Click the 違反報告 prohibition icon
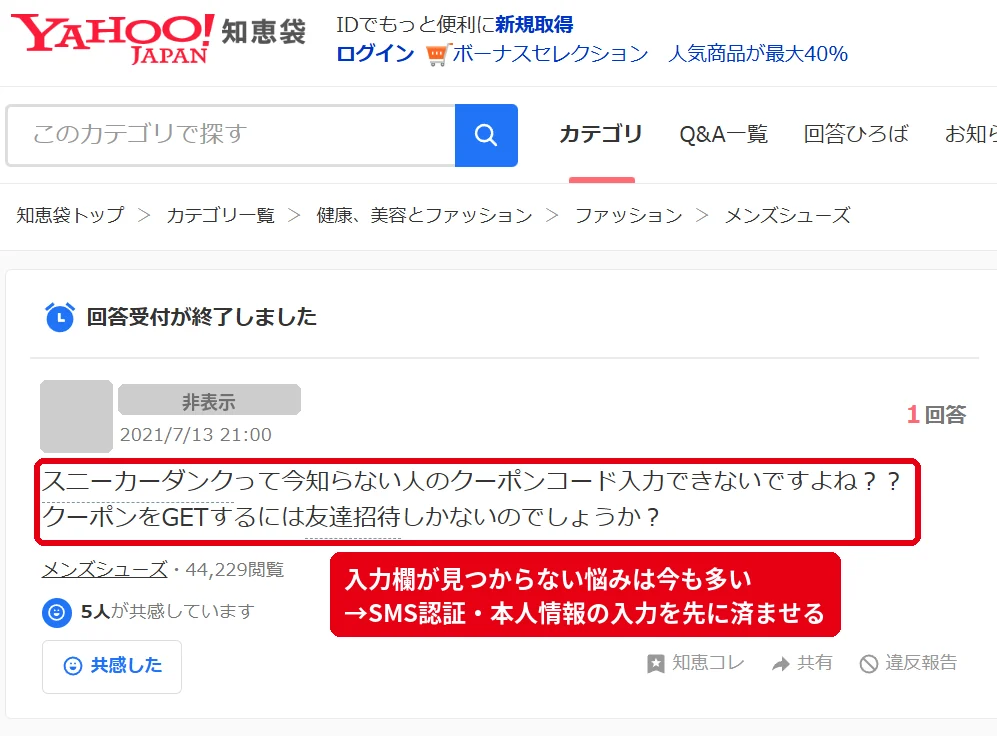997x736 pixels. point(869,664)
